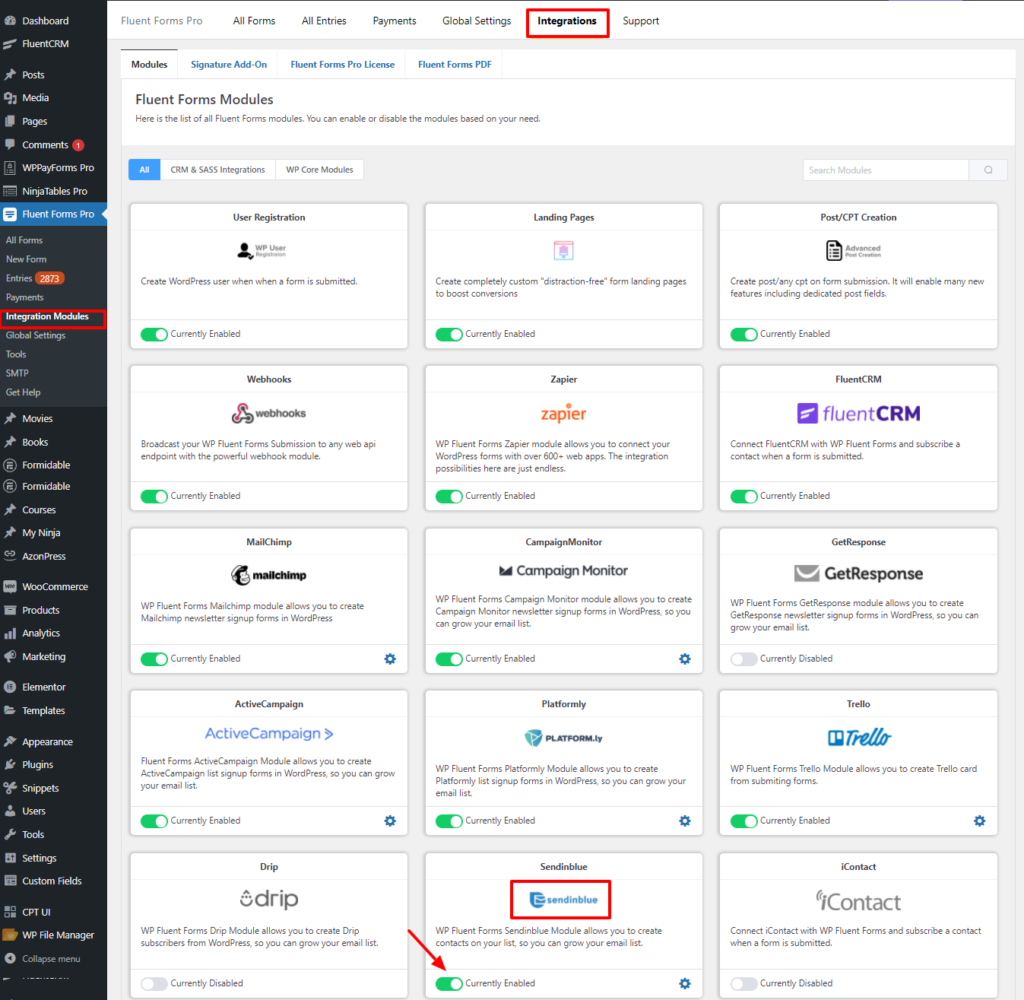Select the All modules filter
The image size is (1024, 1000).
coord(144,170)
